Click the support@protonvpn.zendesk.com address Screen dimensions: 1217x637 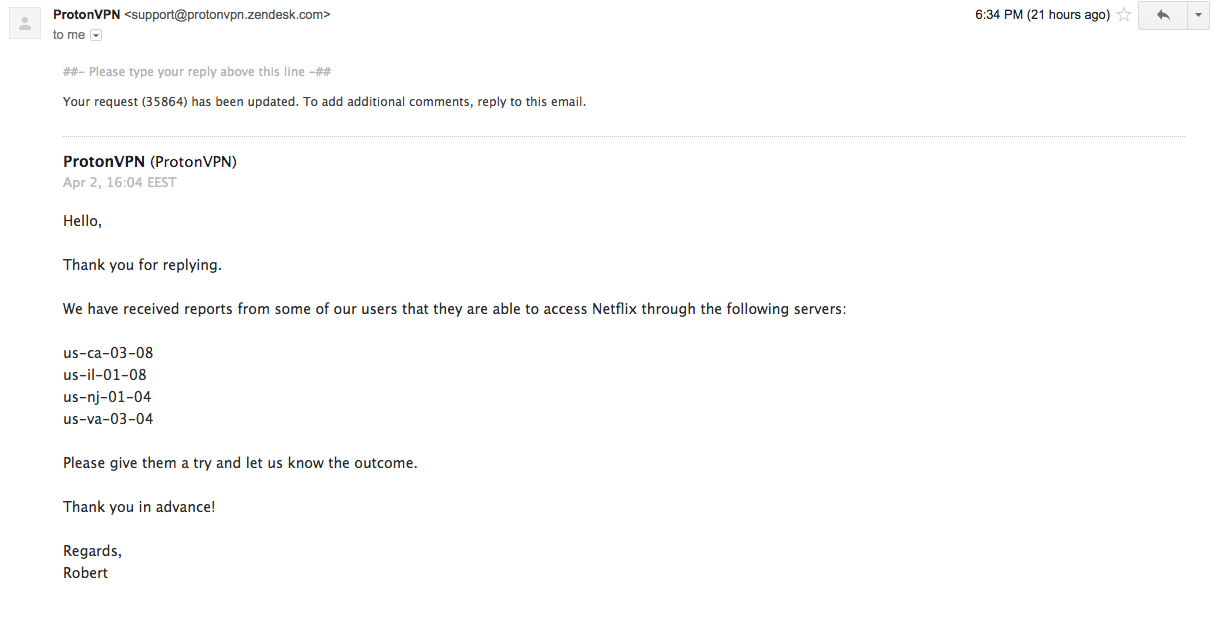tap(227, 15)
